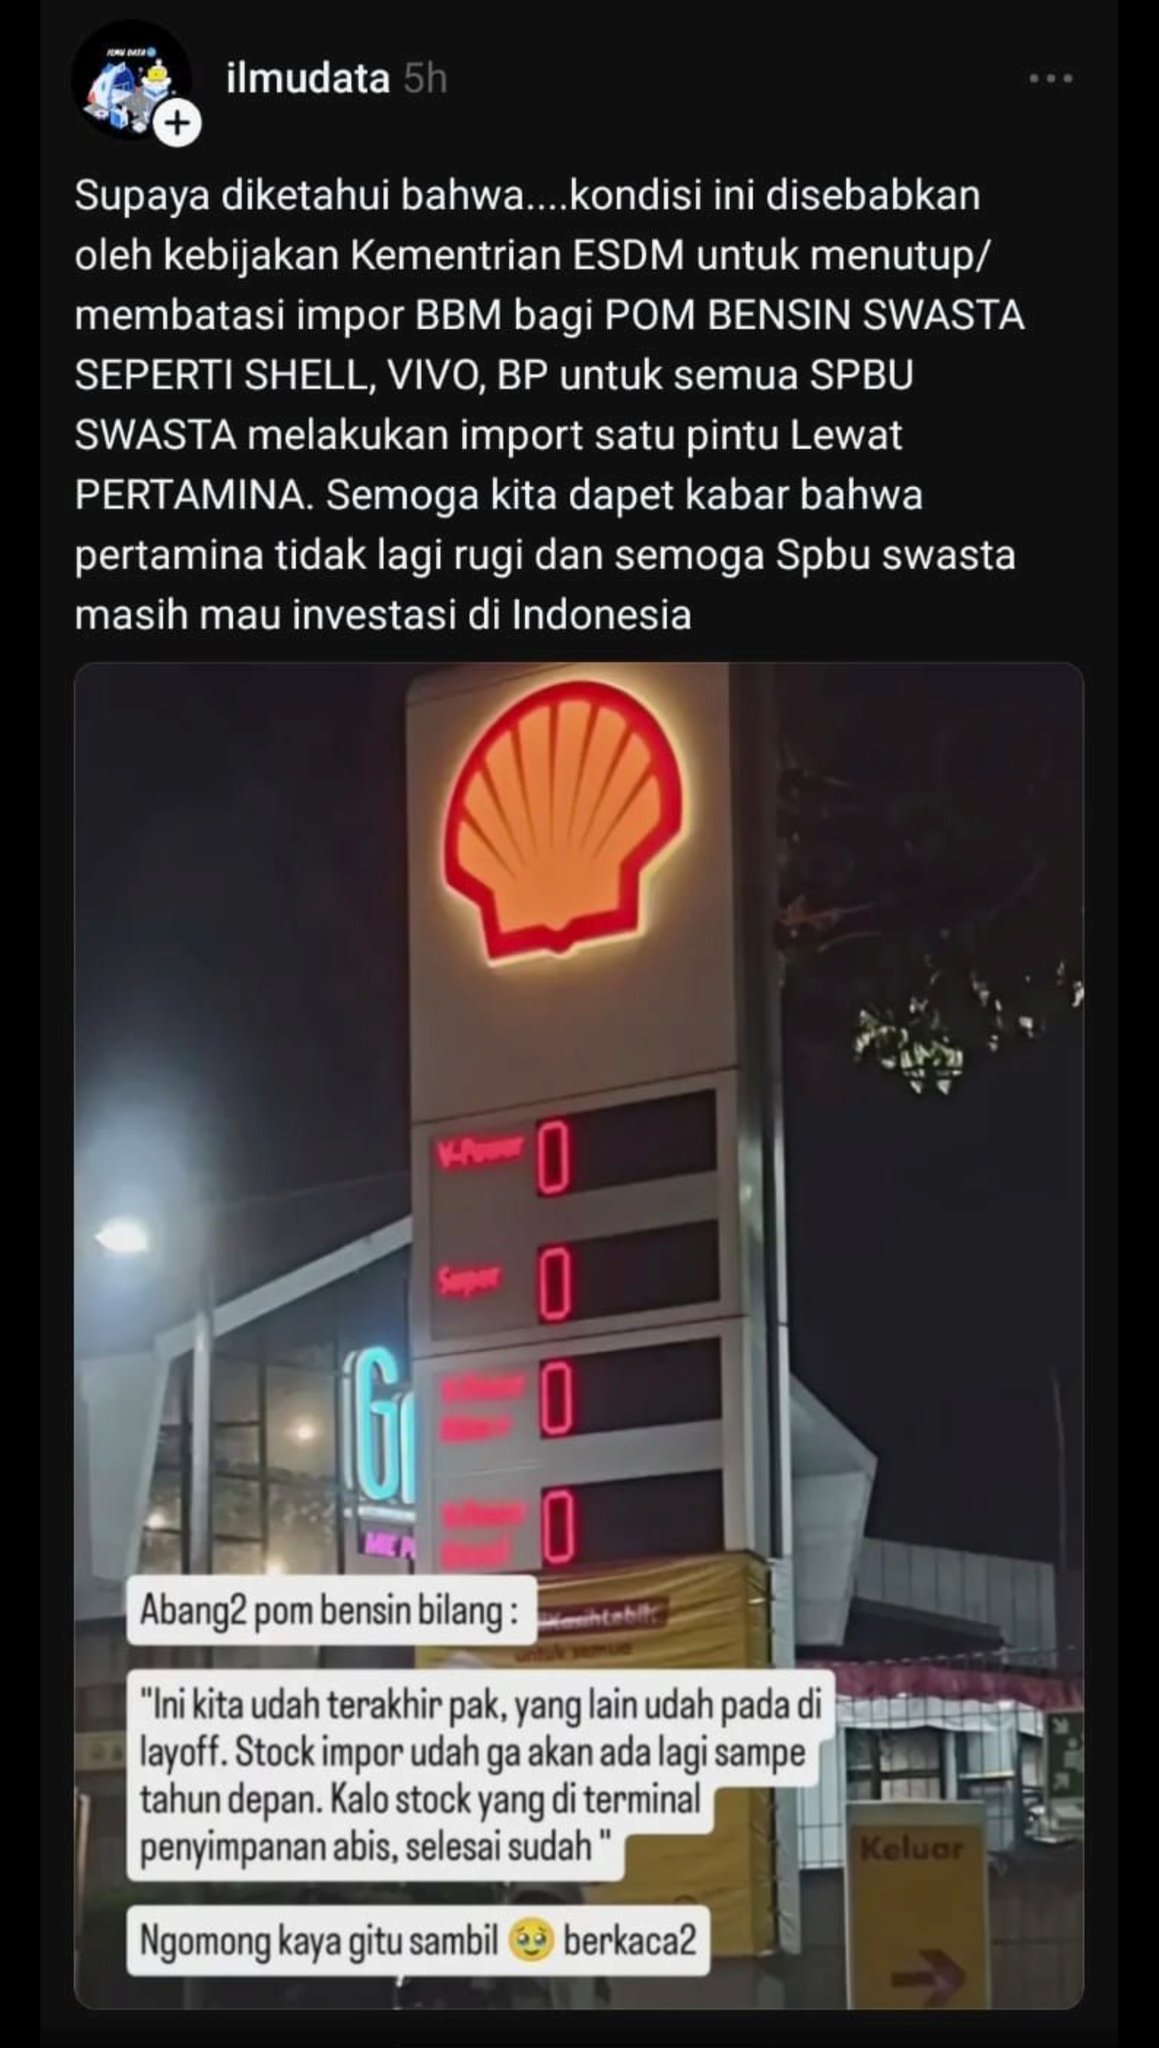The width and height of the screenshot is (1159, 2048).
Task: Click the 5h post timestamp
Action: tap(424, 79)
